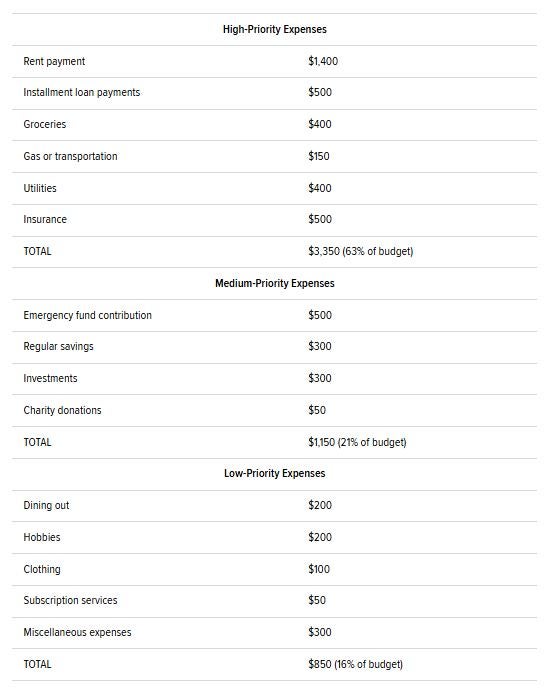The width and height of the screenshot is (548, 694).
Task: Select the High-Priority Expenses heading
Action: pyautogui.click(x=274, y=29)
